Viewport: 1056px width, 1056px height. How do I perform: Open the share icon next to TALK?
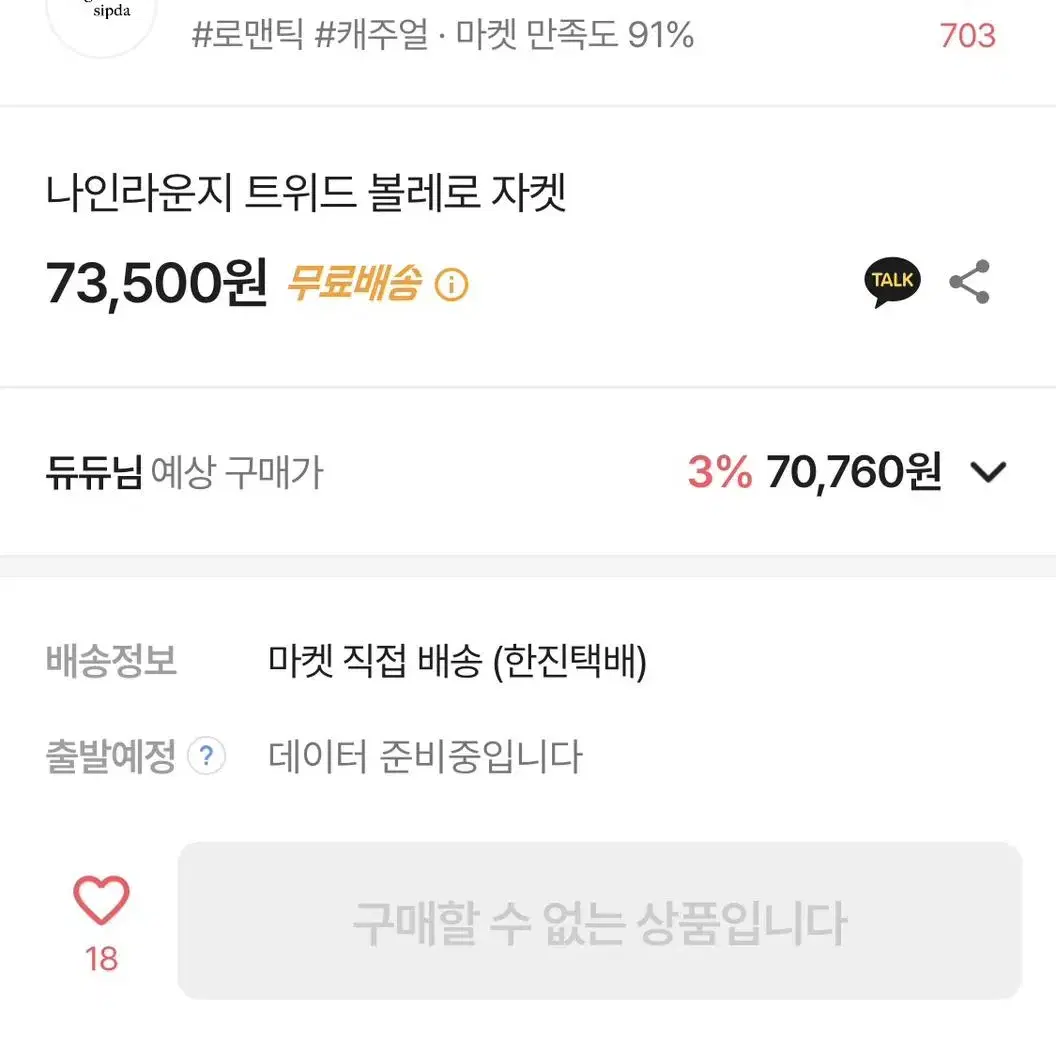pyautogui.click(x=970, y=282)
